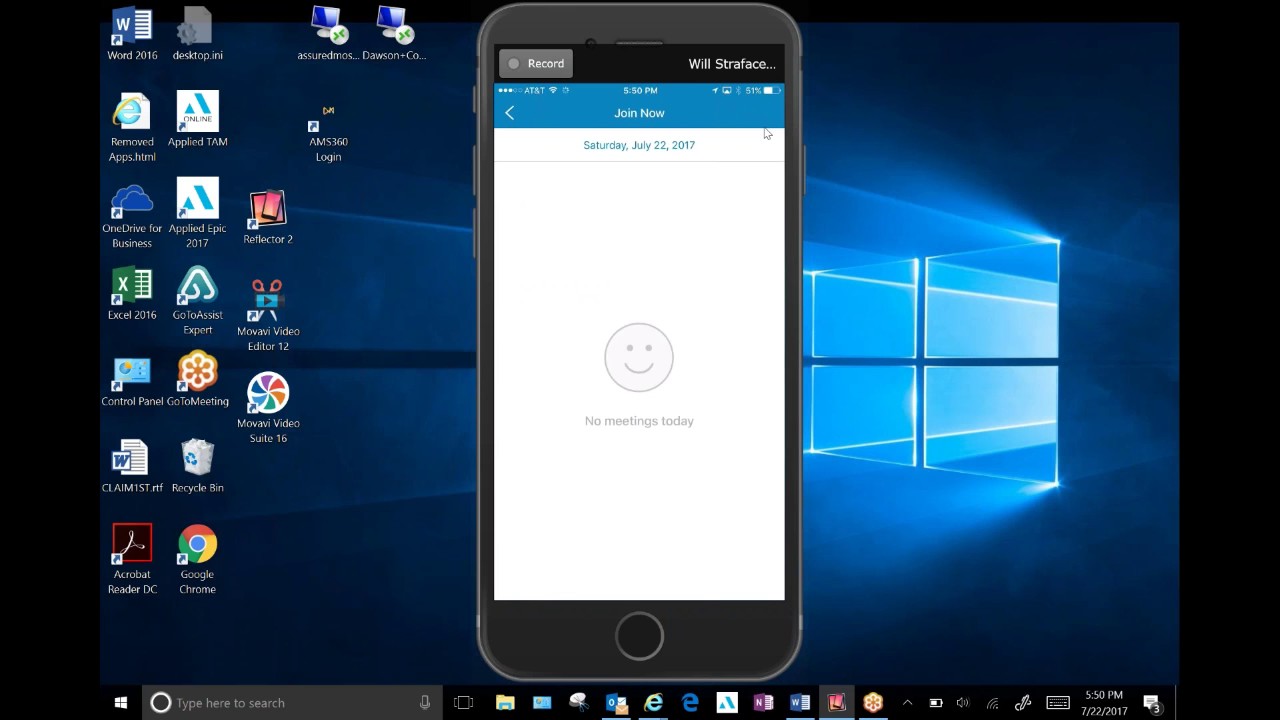
Task: Open the CLAIM1ST.rtf document
Action: [132, 467]
